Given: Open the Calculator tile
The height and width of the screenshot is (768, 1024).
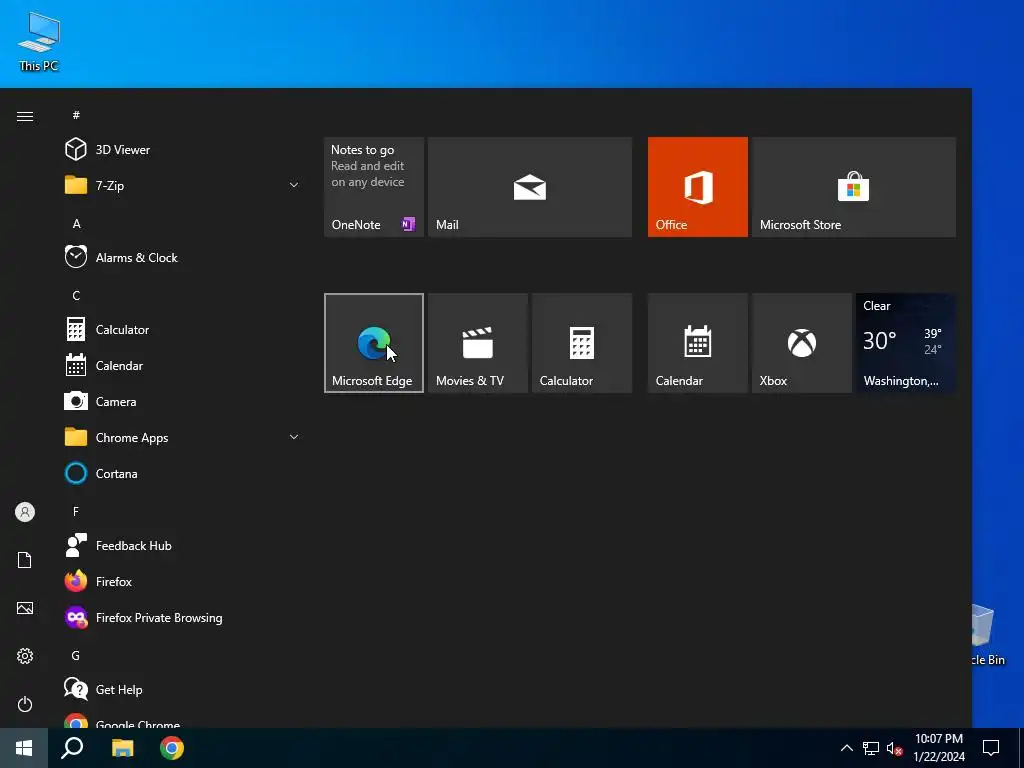Looking at the screenshot, I should coord(582,343).
